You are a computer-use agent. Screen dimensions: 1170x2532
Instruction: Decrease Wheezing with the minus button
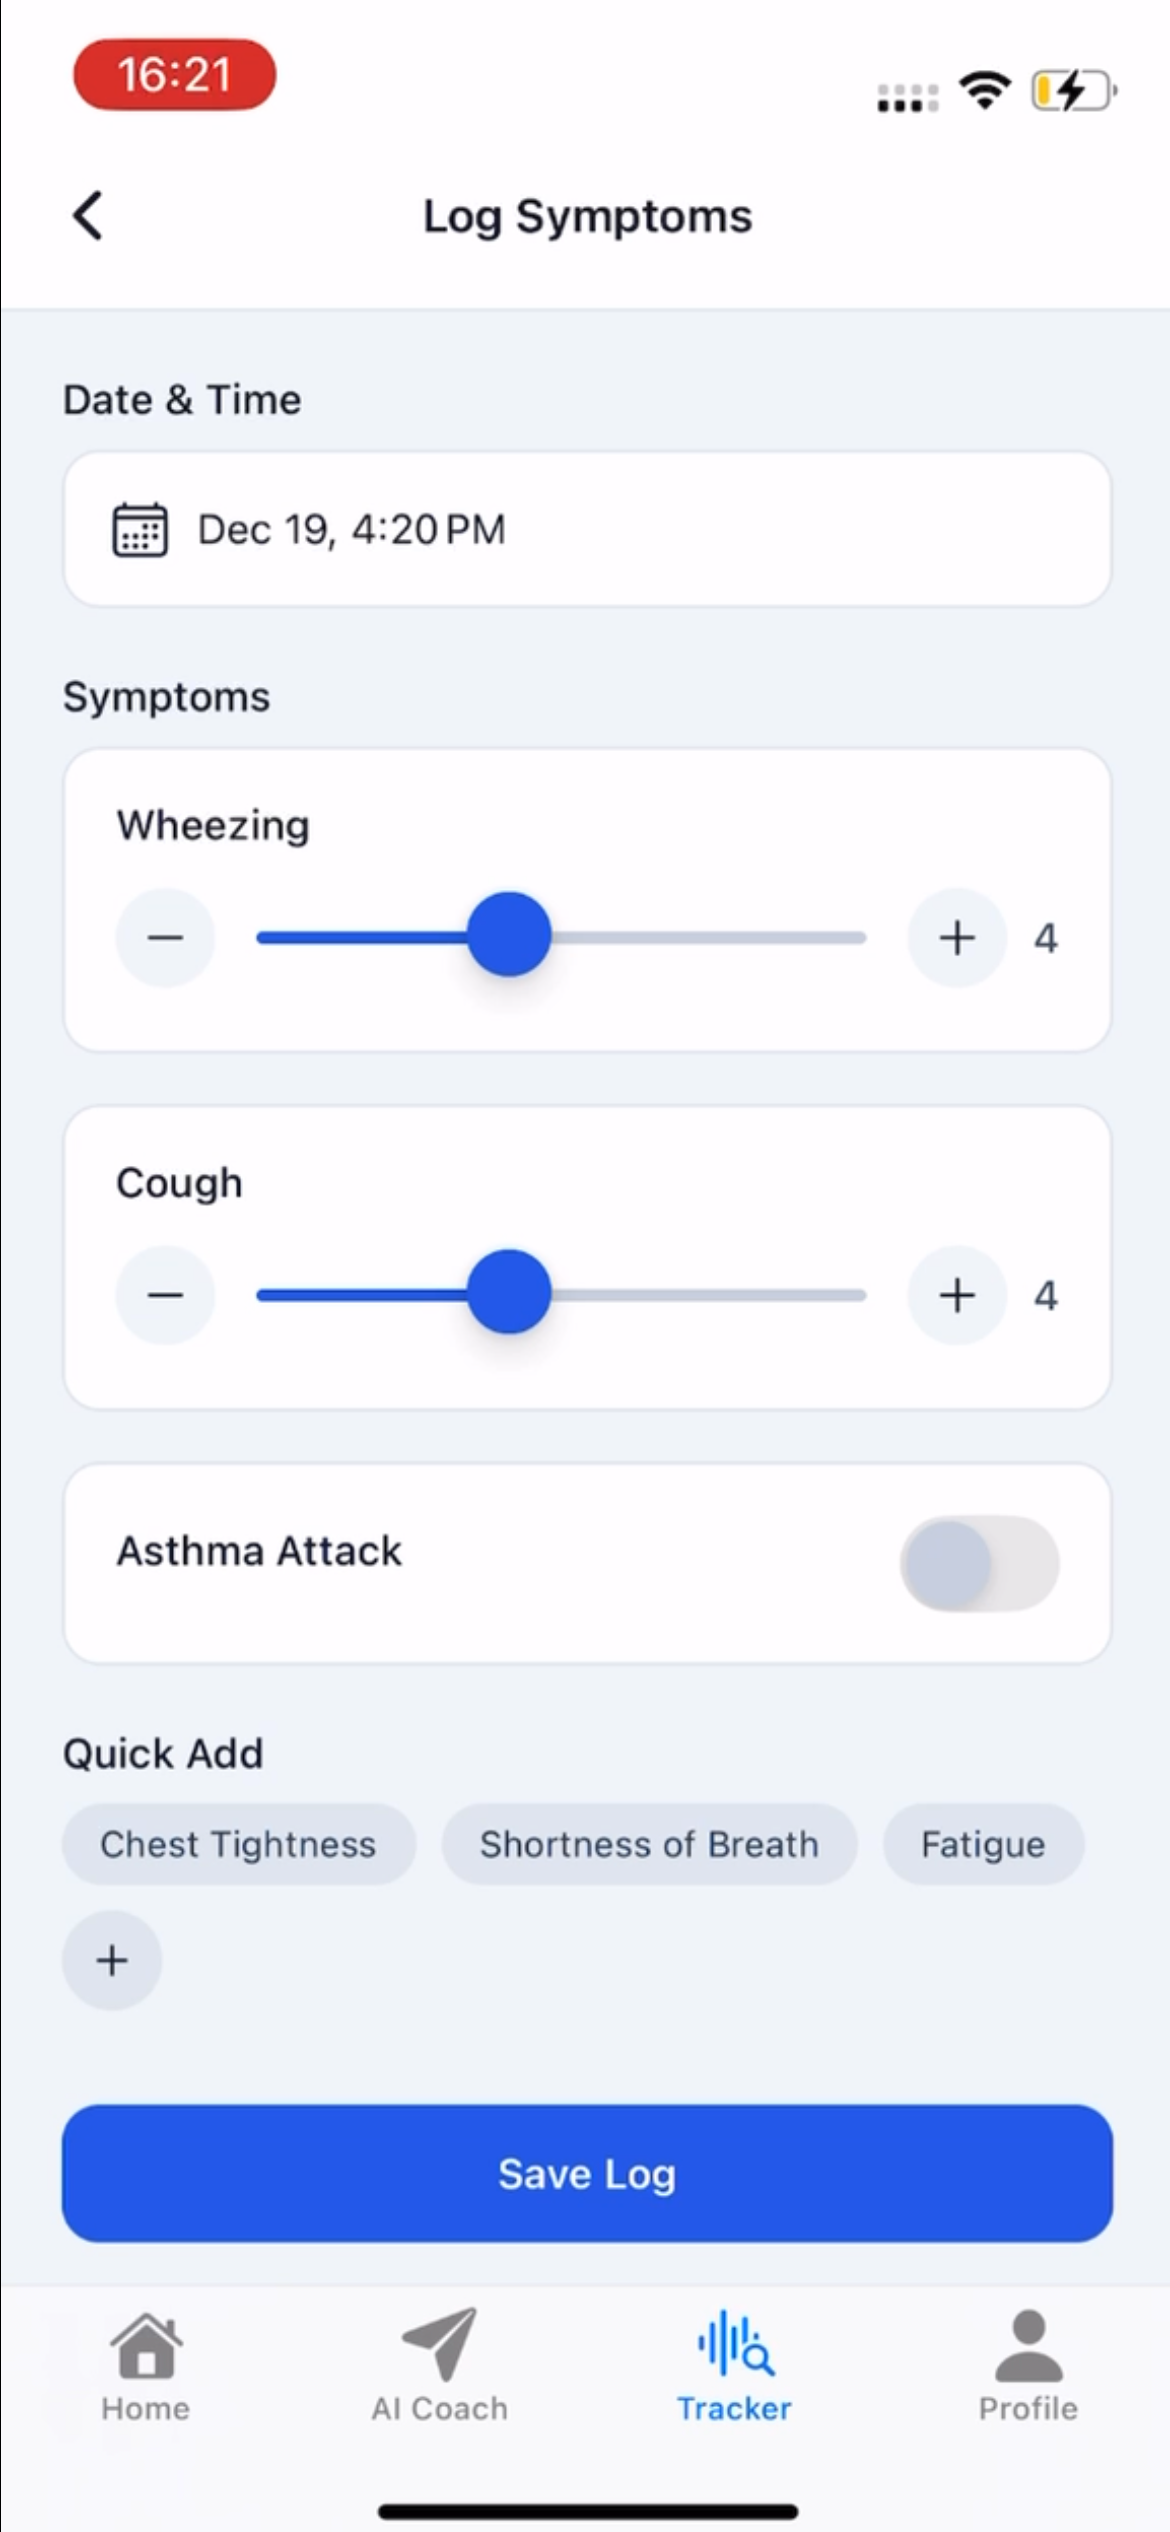coord(165,938)
